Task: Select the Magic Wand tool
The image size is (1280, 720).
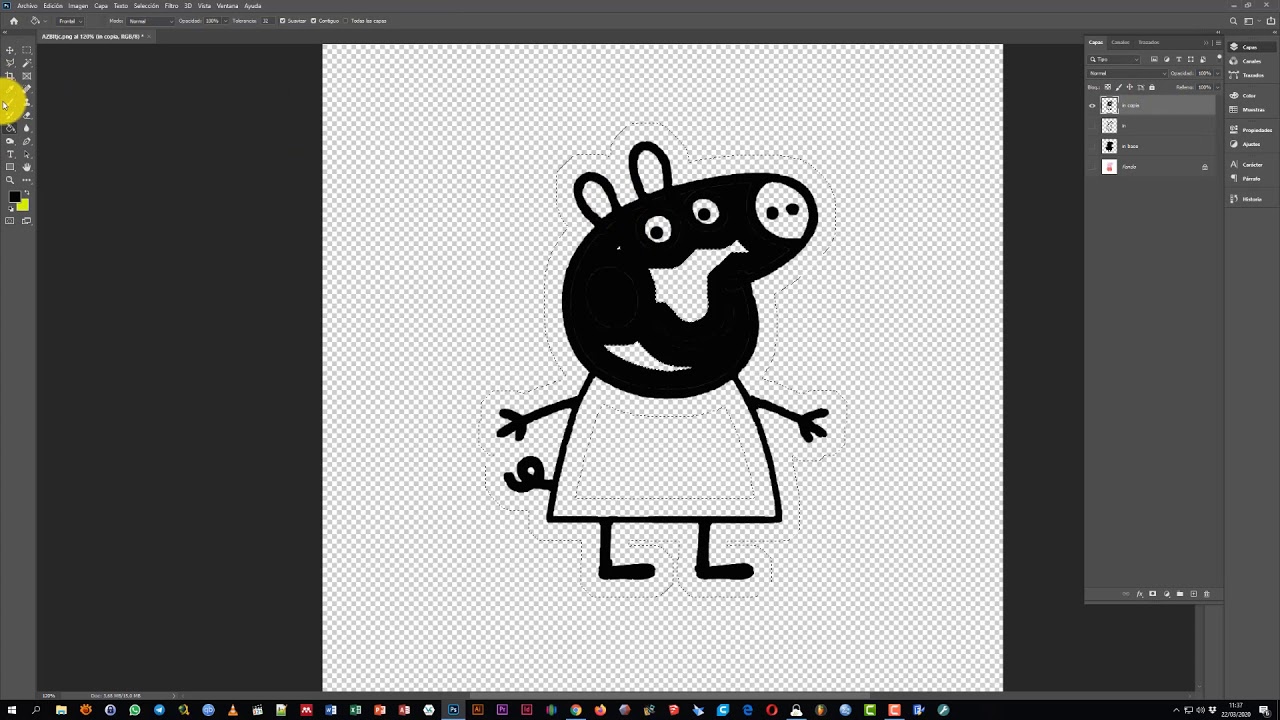Action: tap(26, 63)
